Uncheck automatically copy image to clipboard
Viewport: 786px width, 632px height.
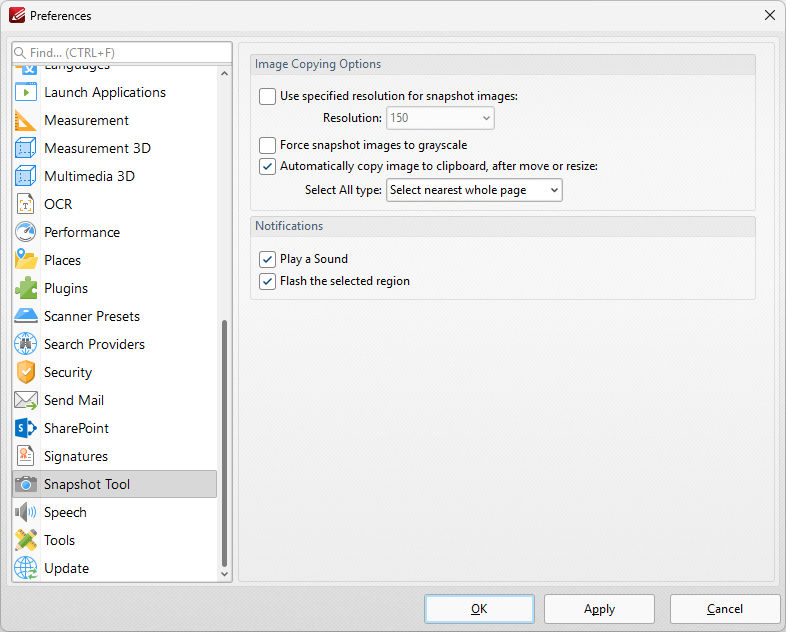tap(267, 166)
